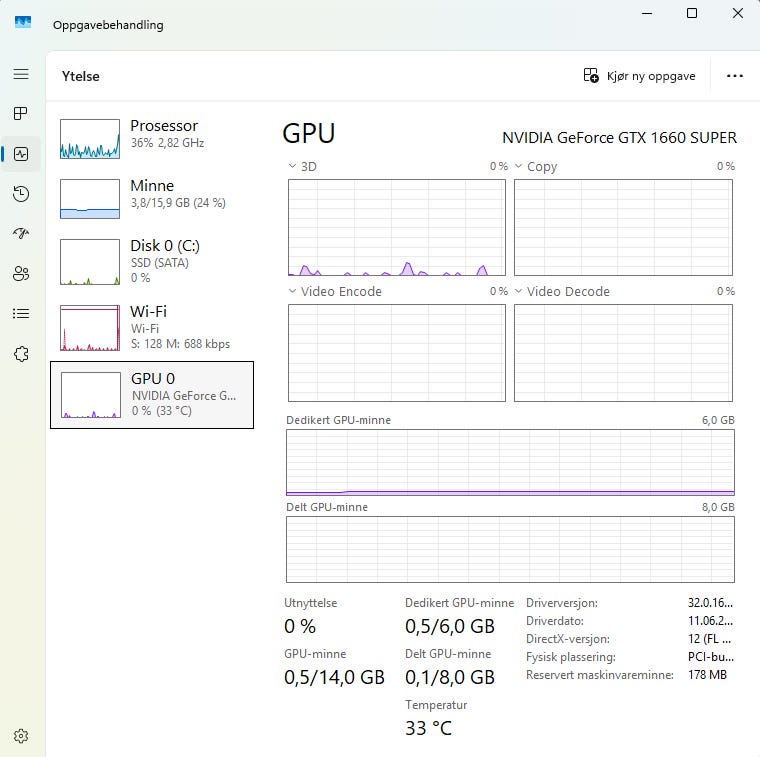760x757 pixels.
Task: Click the 3,8/15,9 GB (24 %) text
Action: tap(178, 203)
